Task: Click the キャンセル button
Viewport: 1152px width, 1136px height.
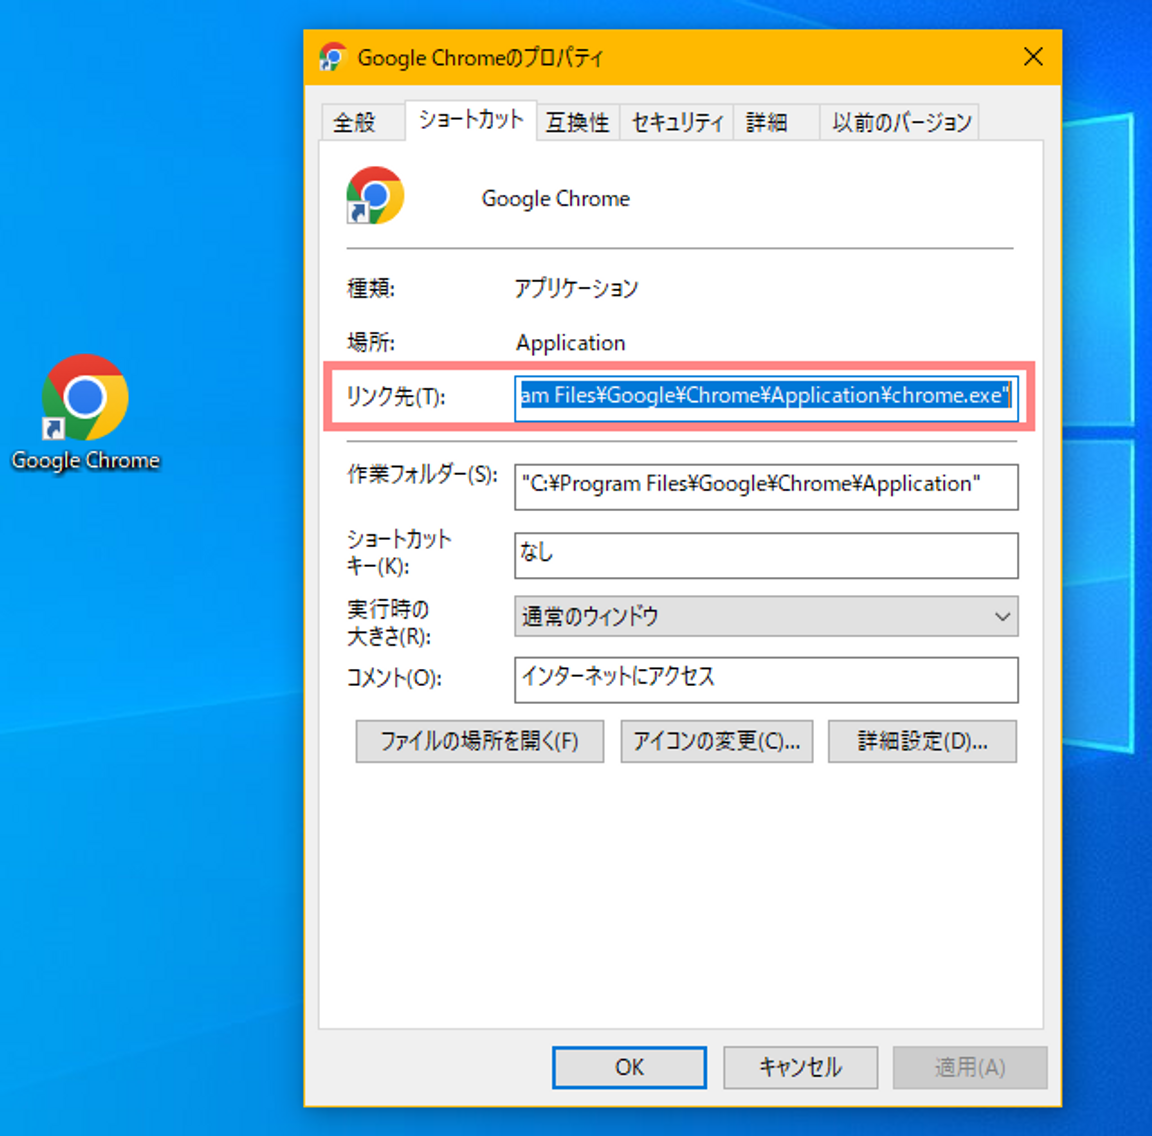Action: pos(800,1067)
